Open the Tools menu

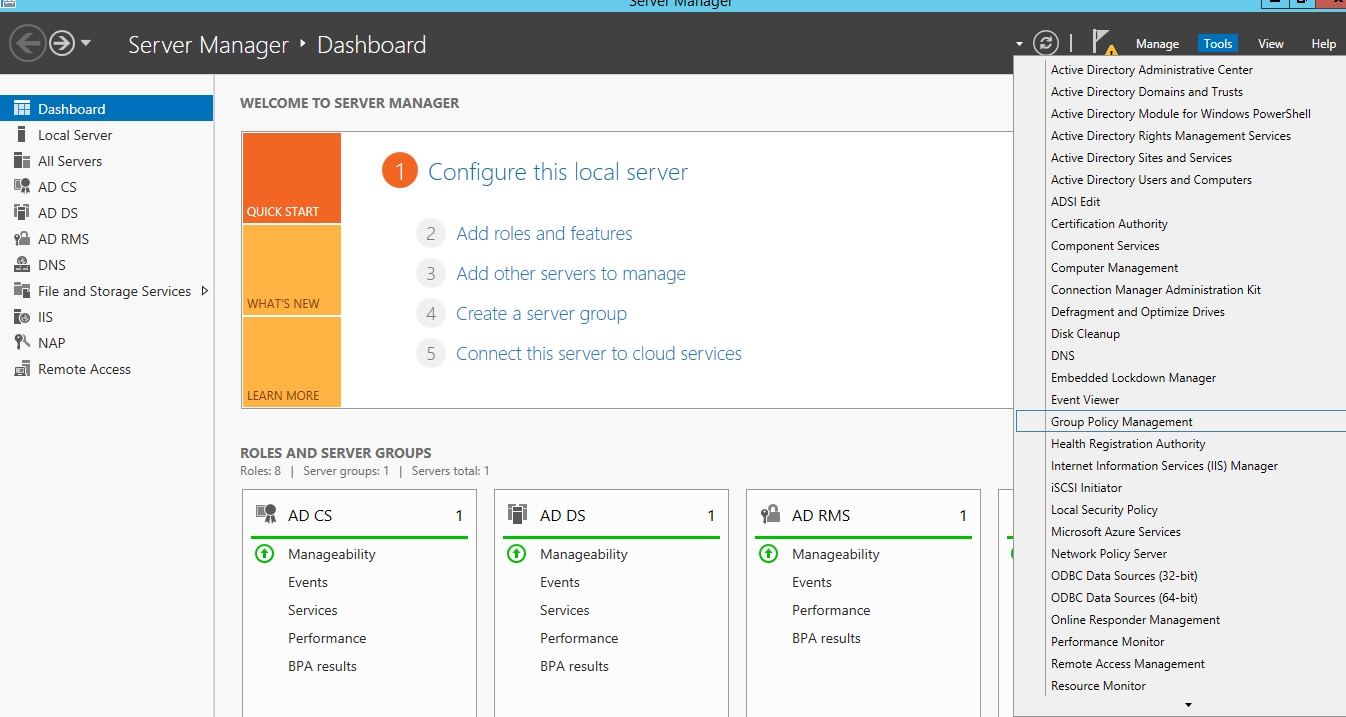click(1218, 44)
